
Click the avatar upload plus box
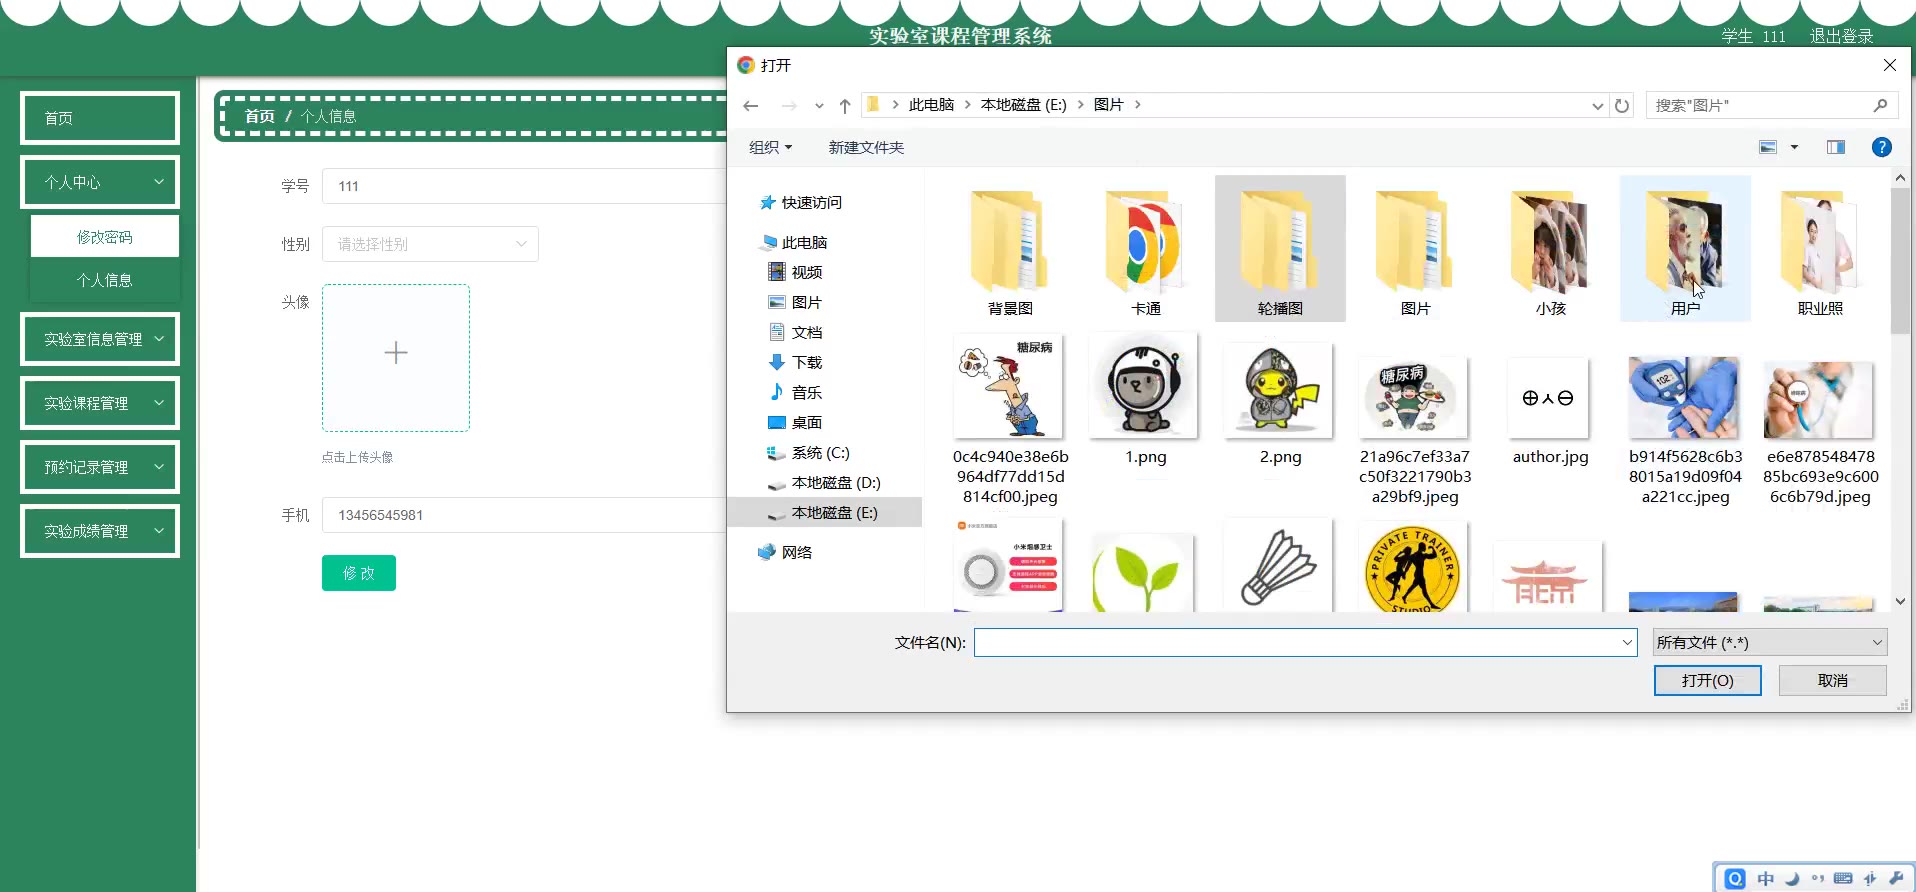pyautogui.click(x=396, y=358)
